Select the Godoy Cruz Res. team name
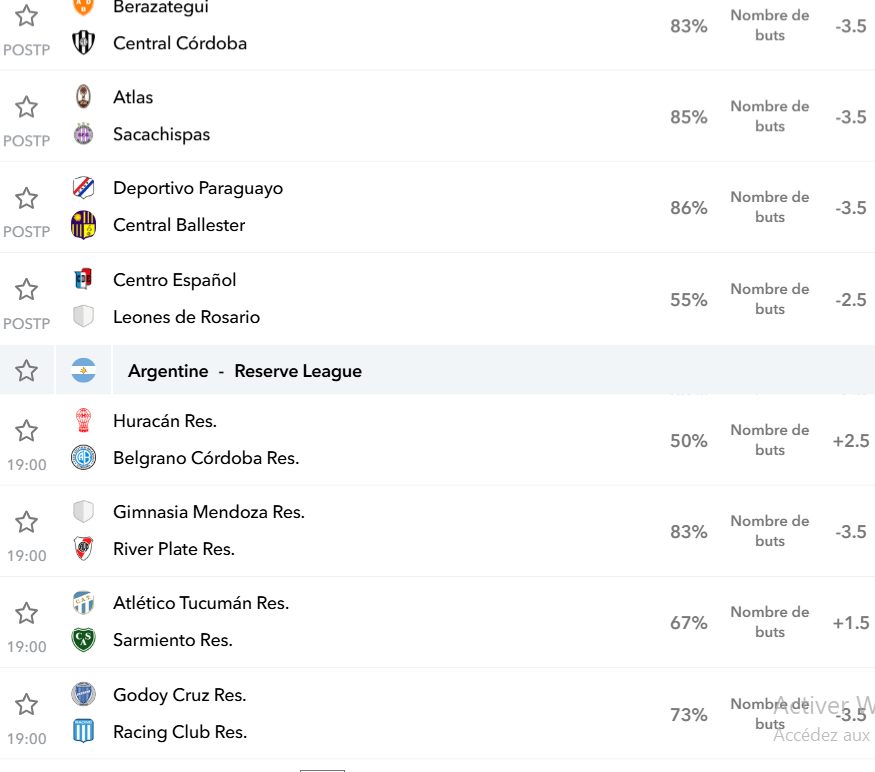Image resolution: width=875 pixels, height=772 pixels. (180, 695)
